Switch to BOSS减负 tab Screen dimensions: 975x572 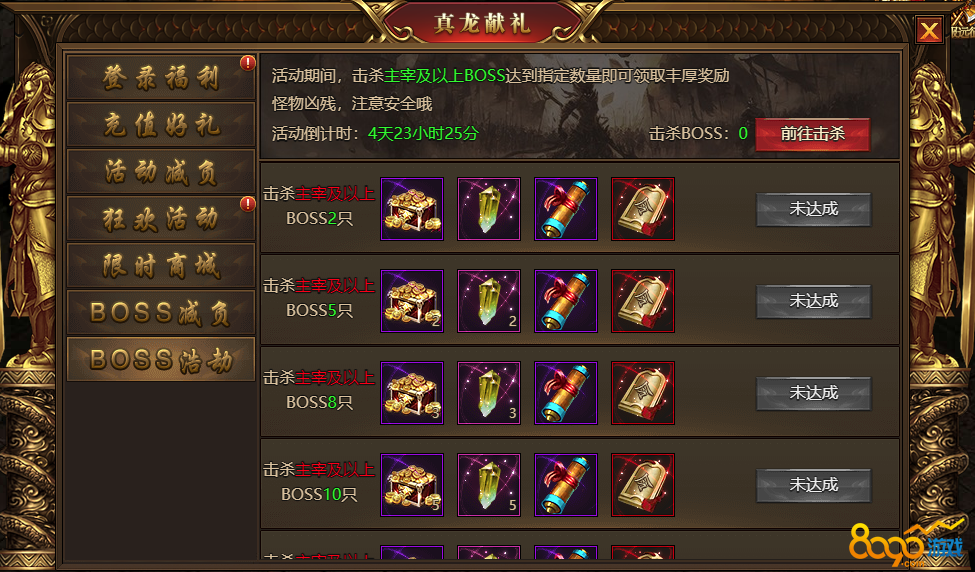click(161, 312)
